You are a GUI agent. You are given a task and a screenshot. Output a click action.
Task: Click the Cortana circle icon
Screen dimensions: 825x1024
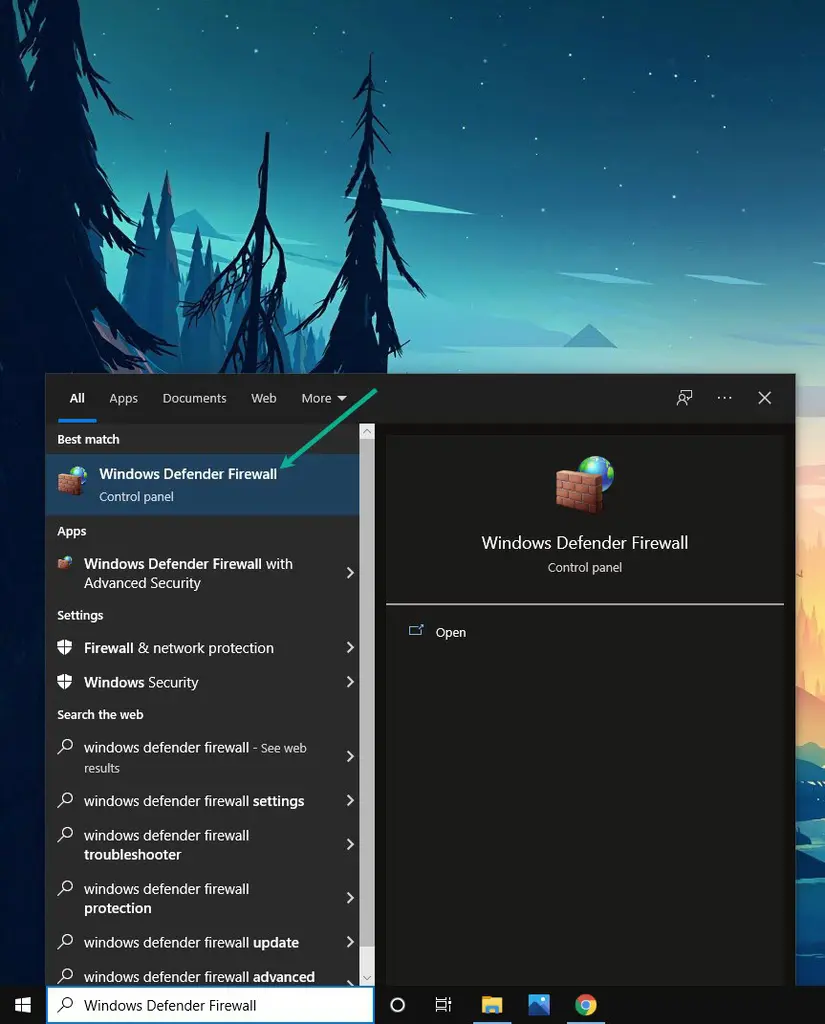pyautogui.click(x=397, y=1005)
